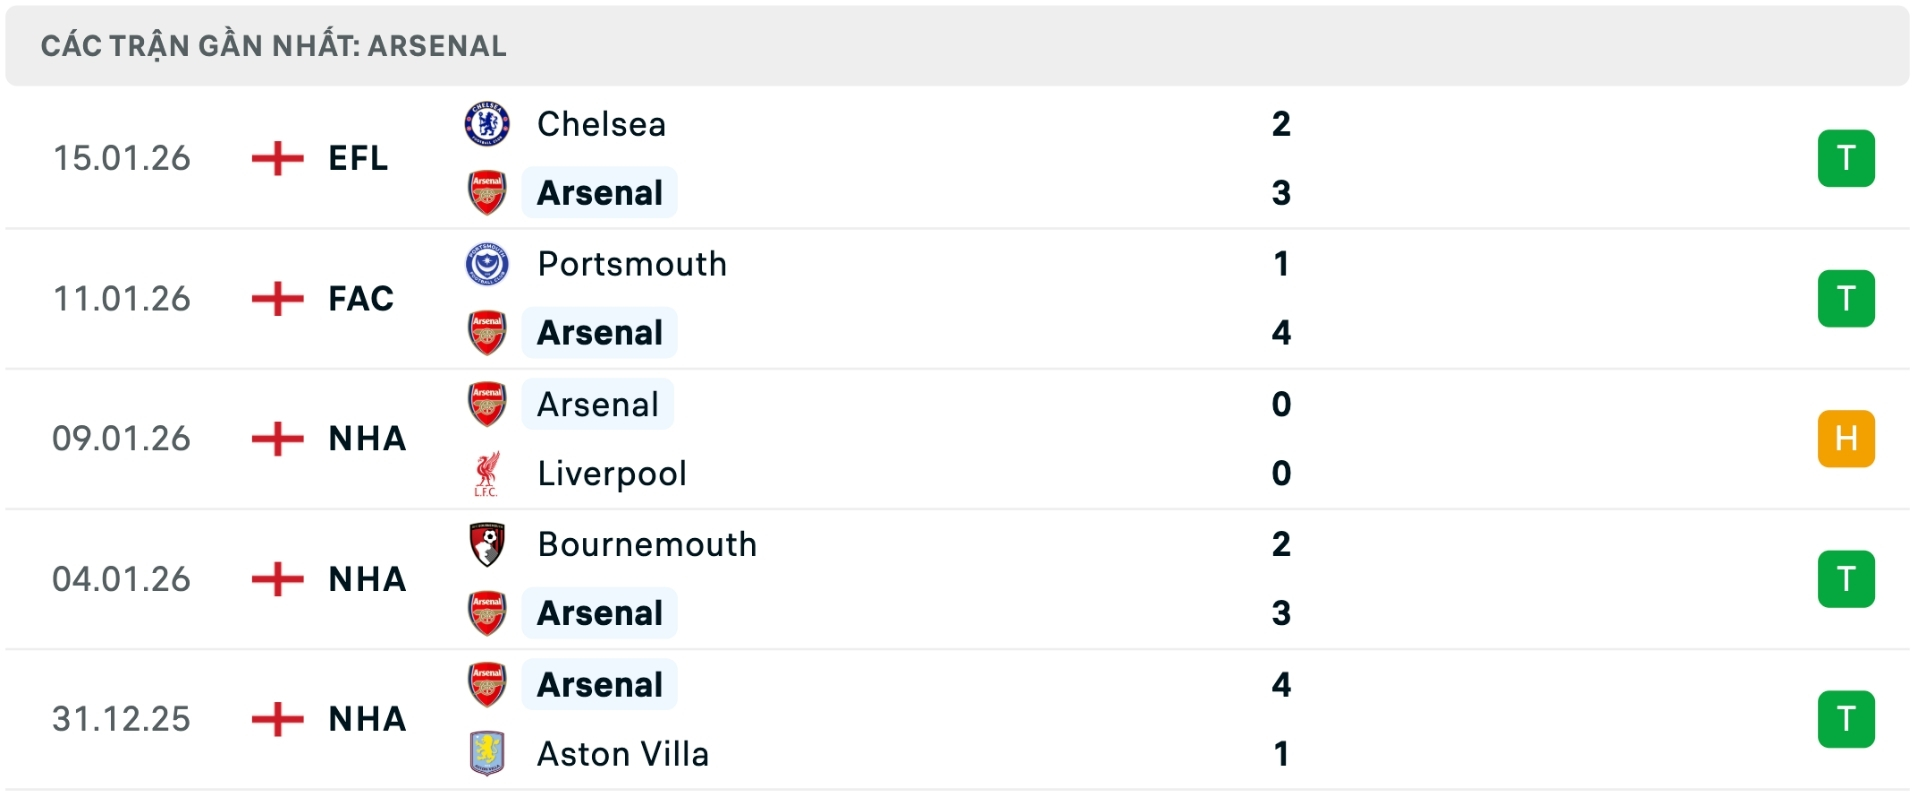
Task: Click the 15.01.26 match date
Action: 121,158
